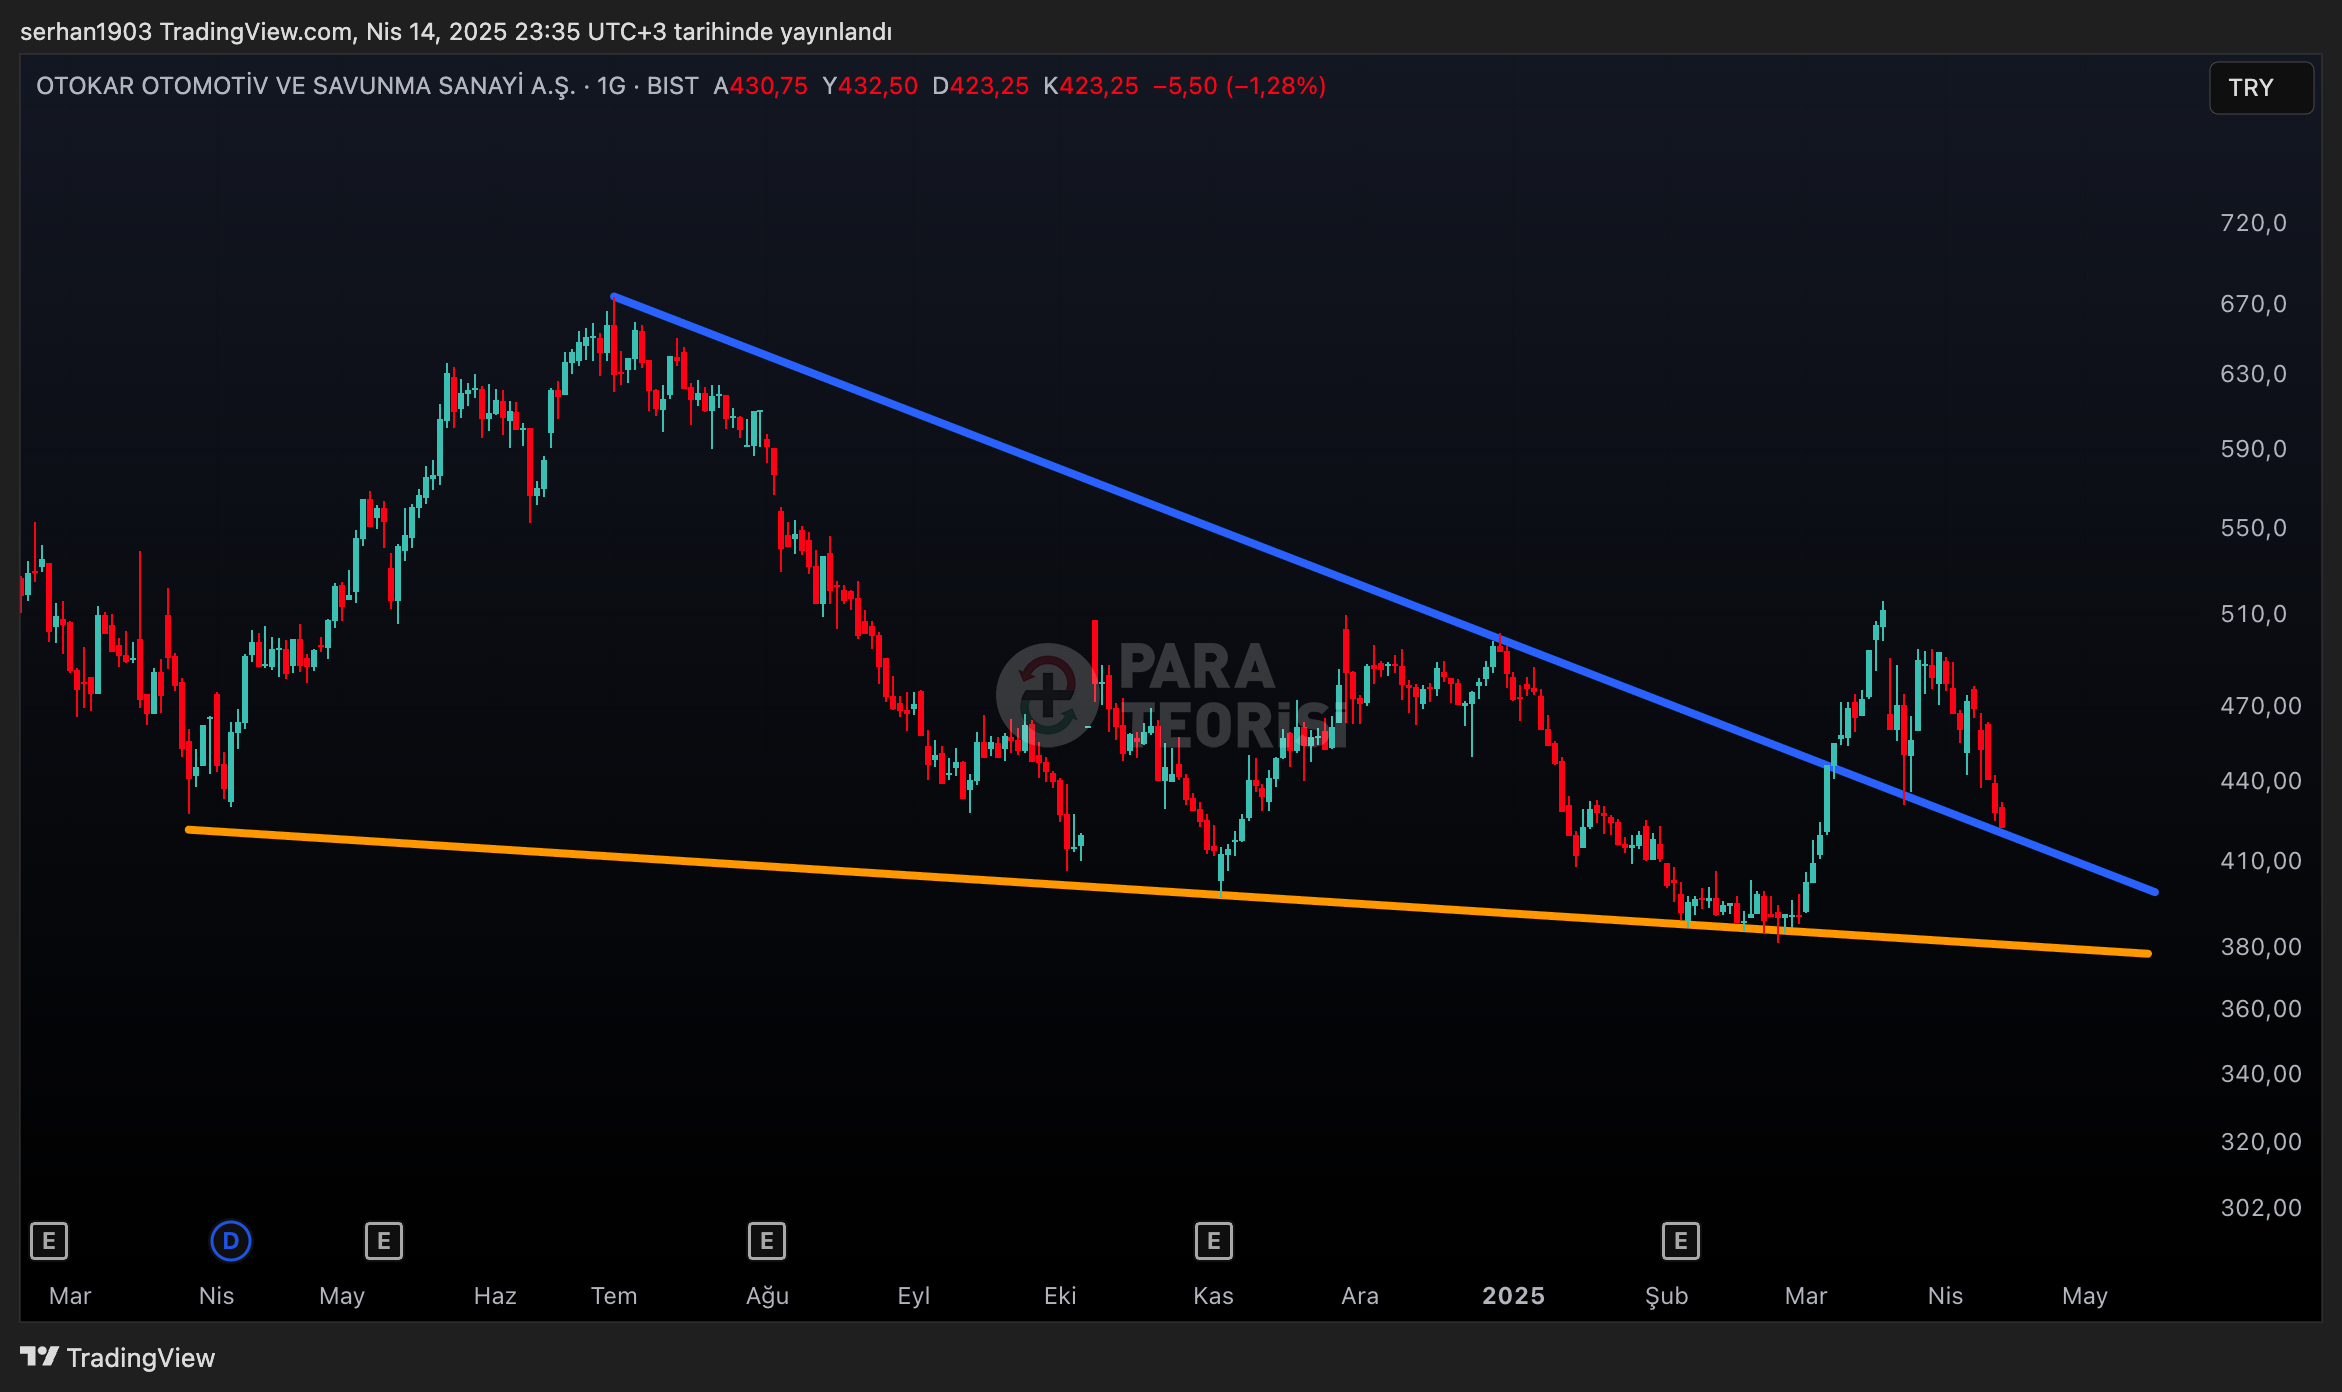
Task: Click the earnings E marker above Ağu
Action: (x=767, y=1241)
